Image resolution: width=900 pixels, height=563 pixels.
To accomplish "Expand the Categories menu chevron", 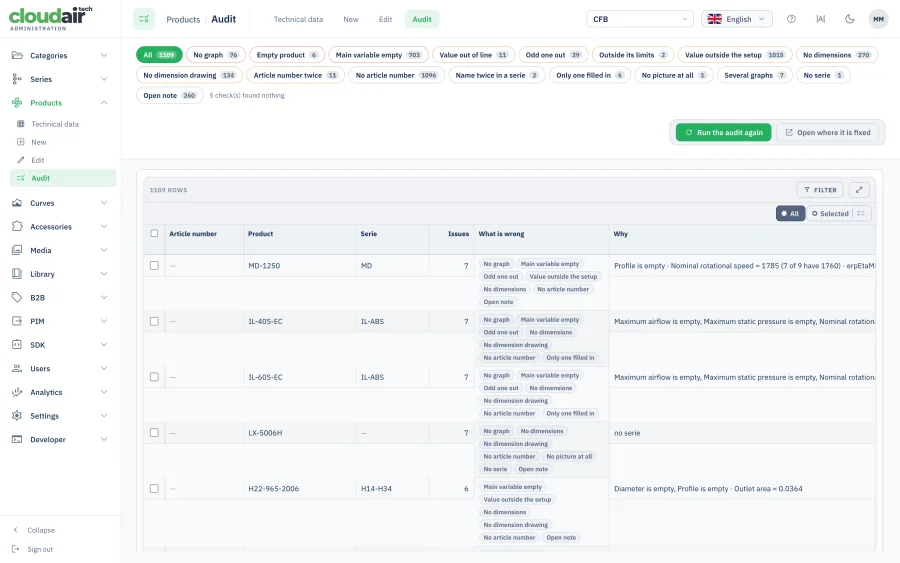I will click(x=104, y=55).
